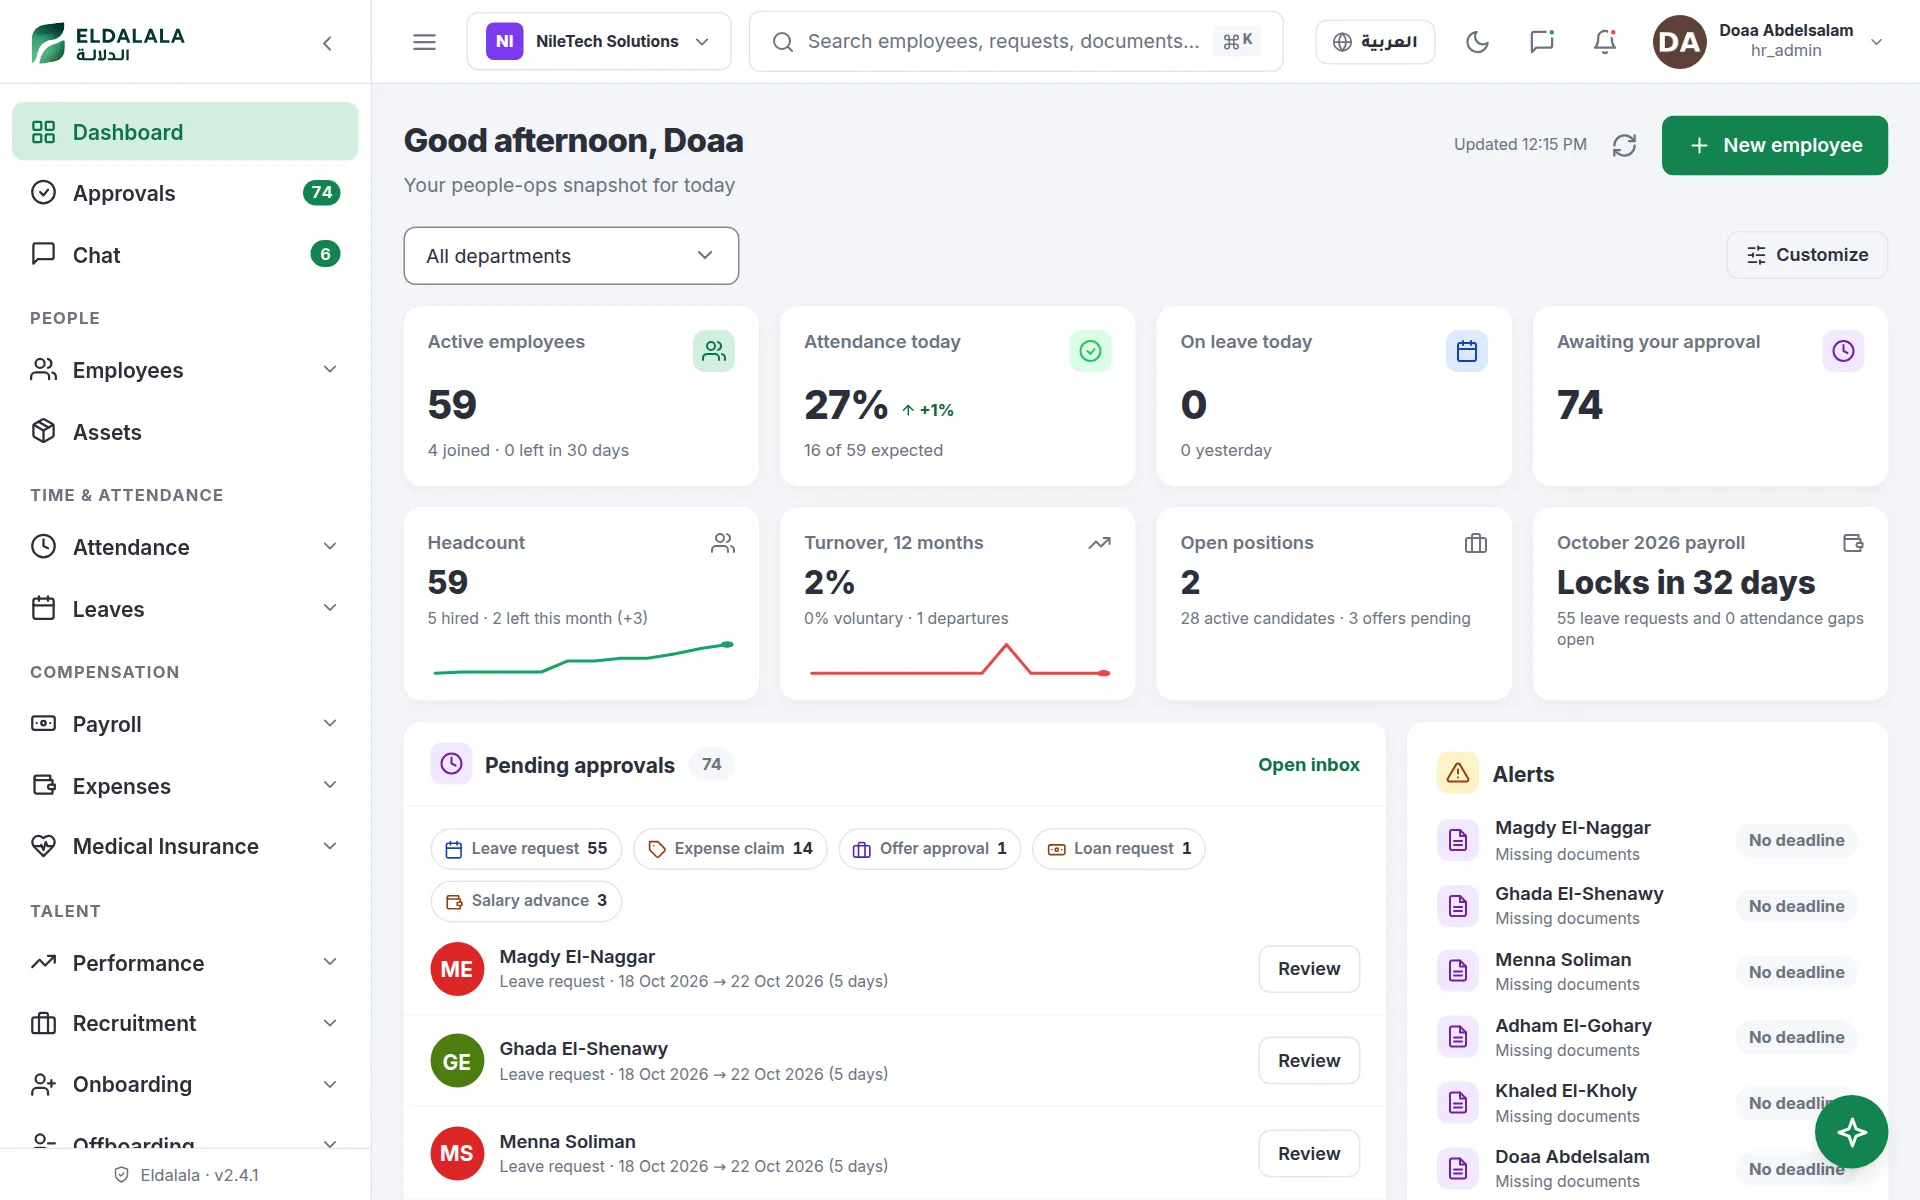The image size is (1920, 1200).
Task: Open Assets in the sidebar
Action: 185,432
